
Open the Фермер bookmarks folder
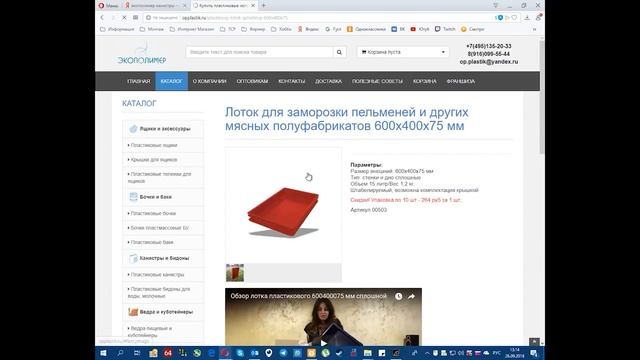pyautogui.click(x=253, y=29)
